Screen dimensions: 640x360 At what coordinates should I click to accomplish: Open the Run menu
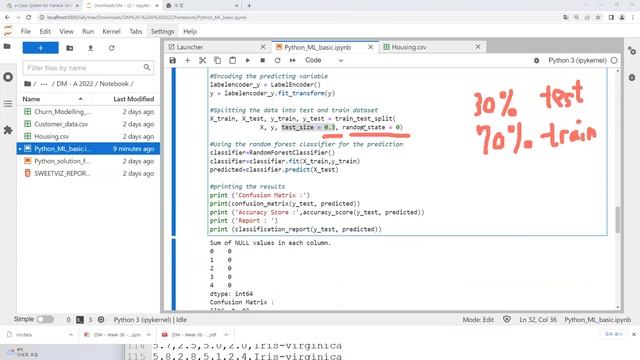(88, 31)
